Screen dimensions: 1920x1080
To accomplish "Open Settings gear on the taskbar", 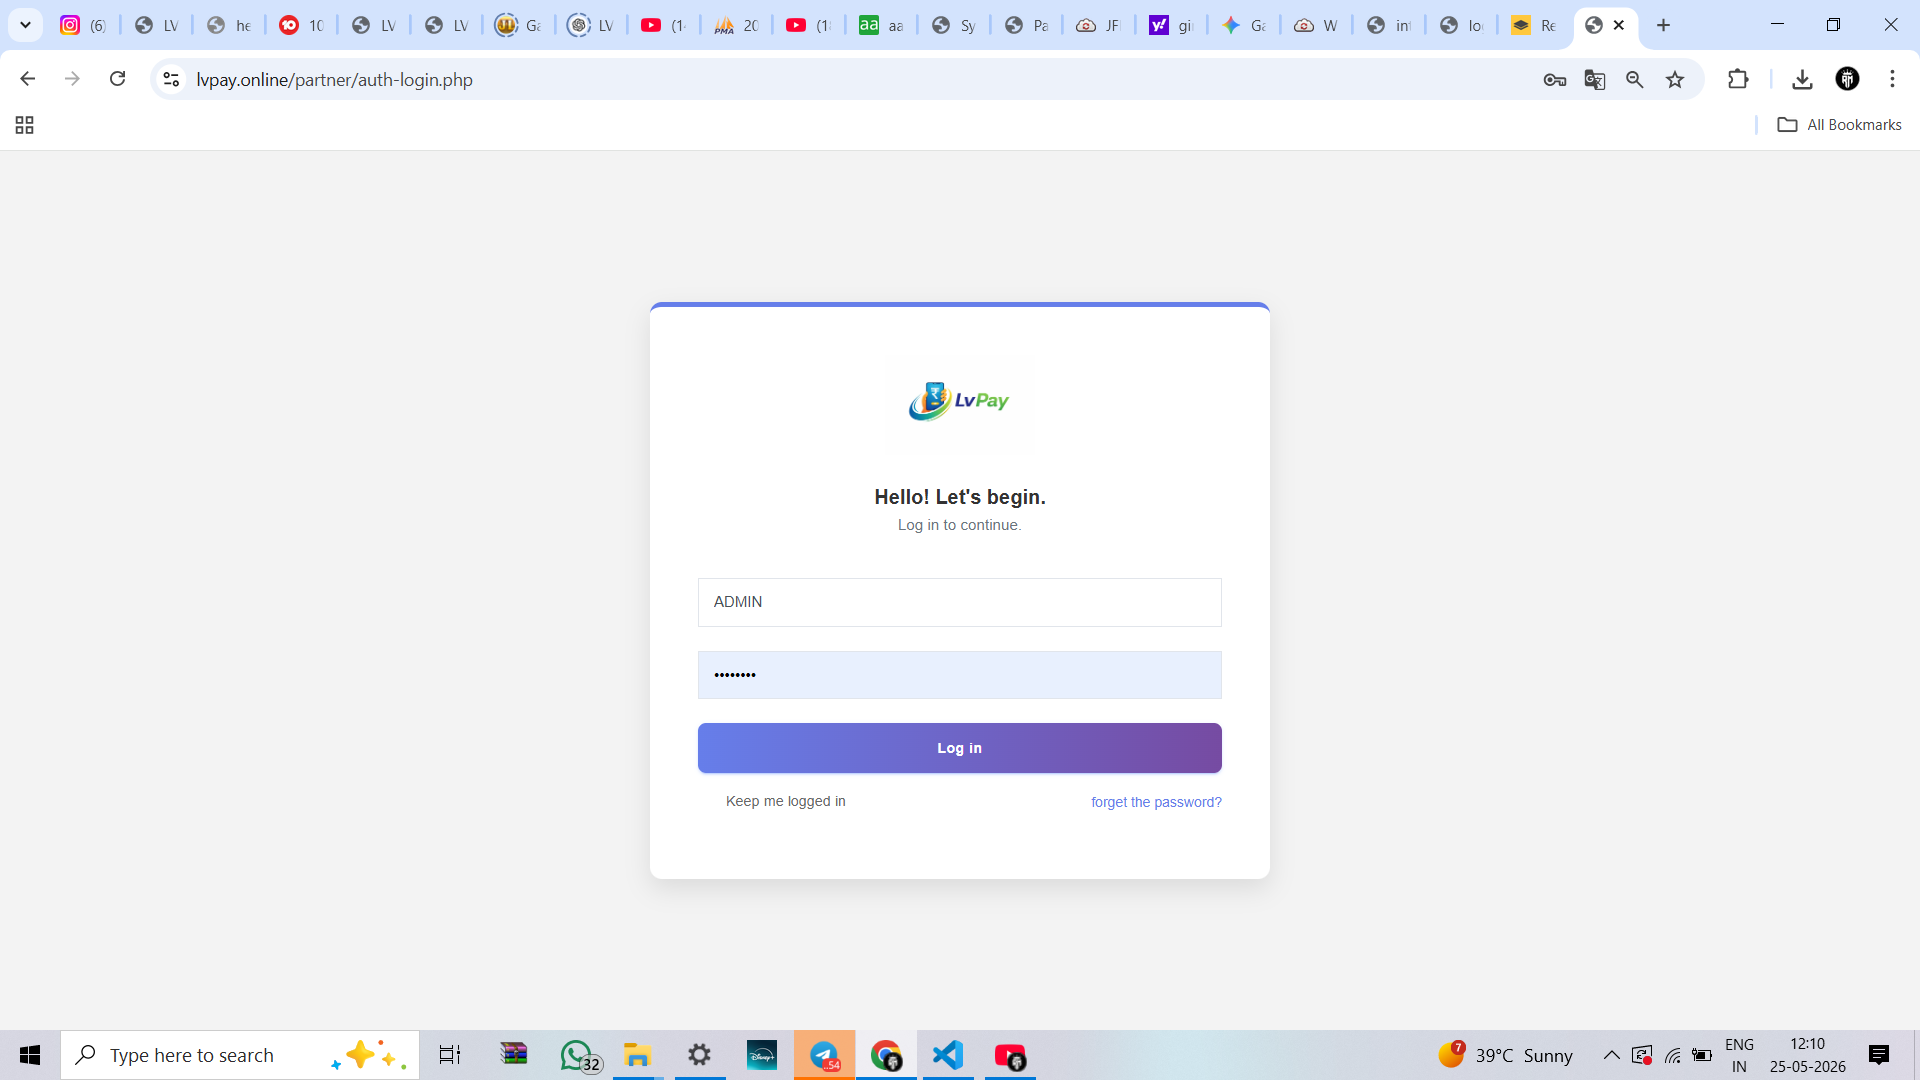I will pyautogui.click(x=700, y=1055).
